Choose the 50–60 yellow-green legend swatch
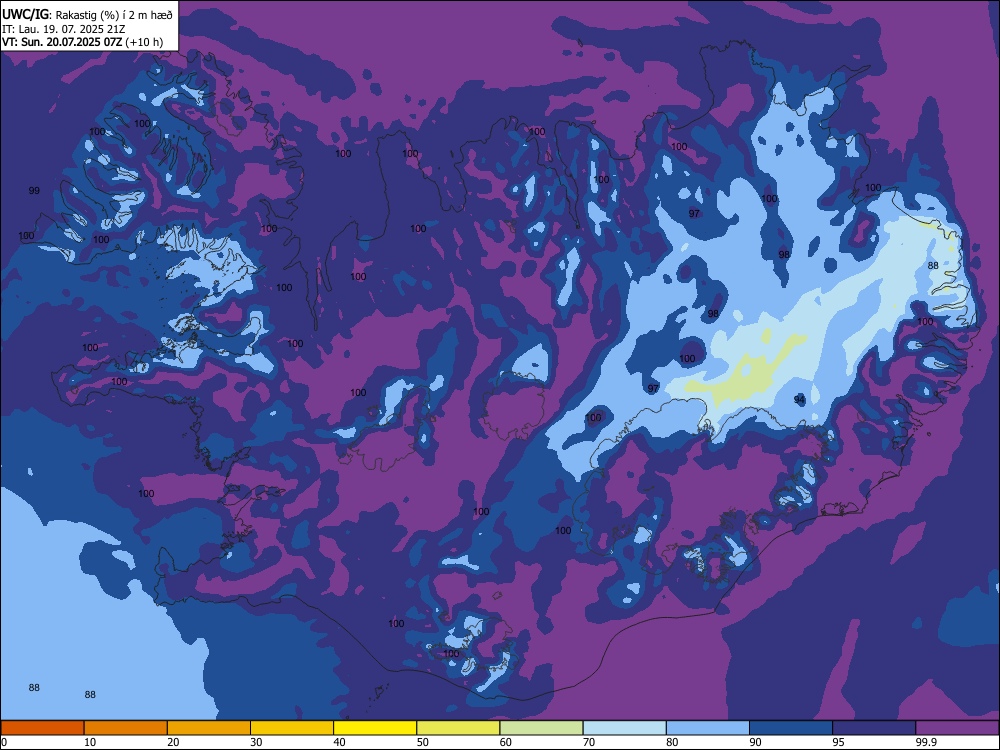The width and height of the screenshot is (1000, 750). (x=458, y=728)
